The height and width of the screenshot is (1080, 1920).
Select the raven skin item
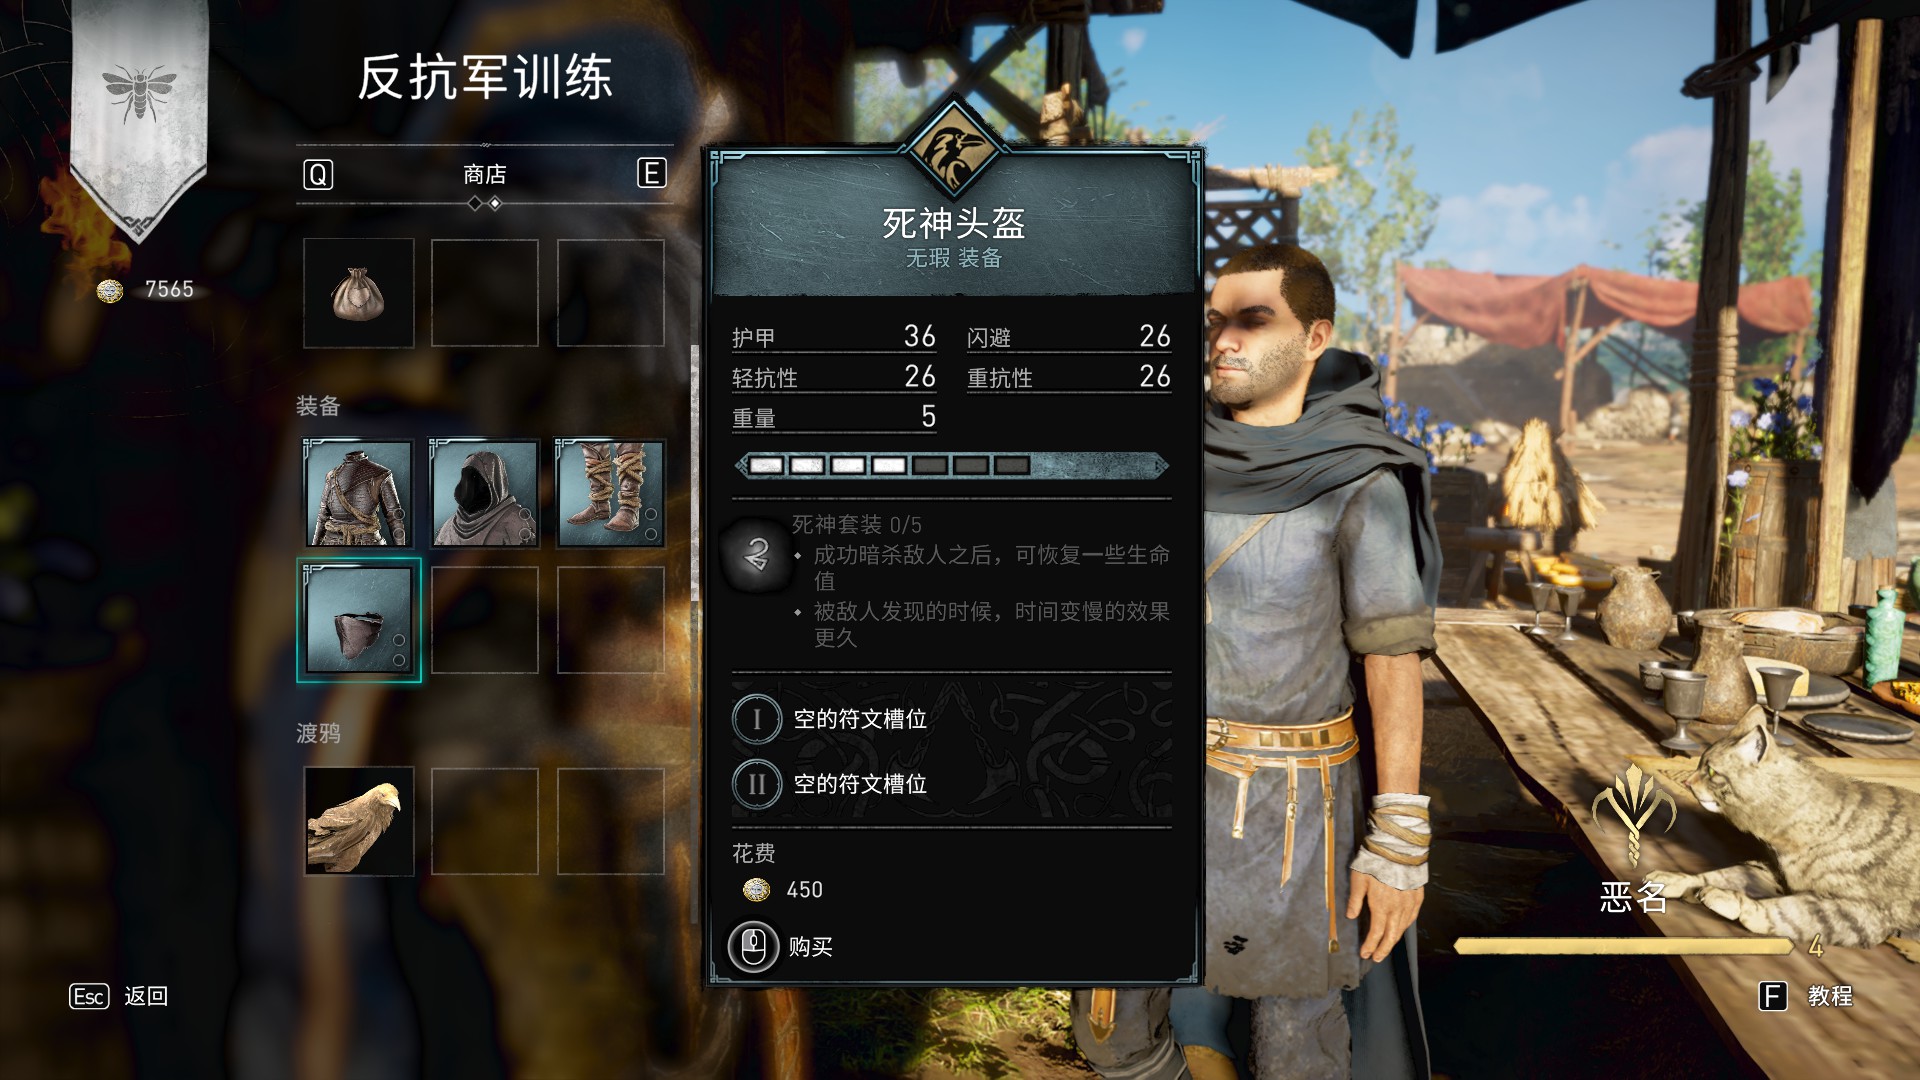point(359,821)
